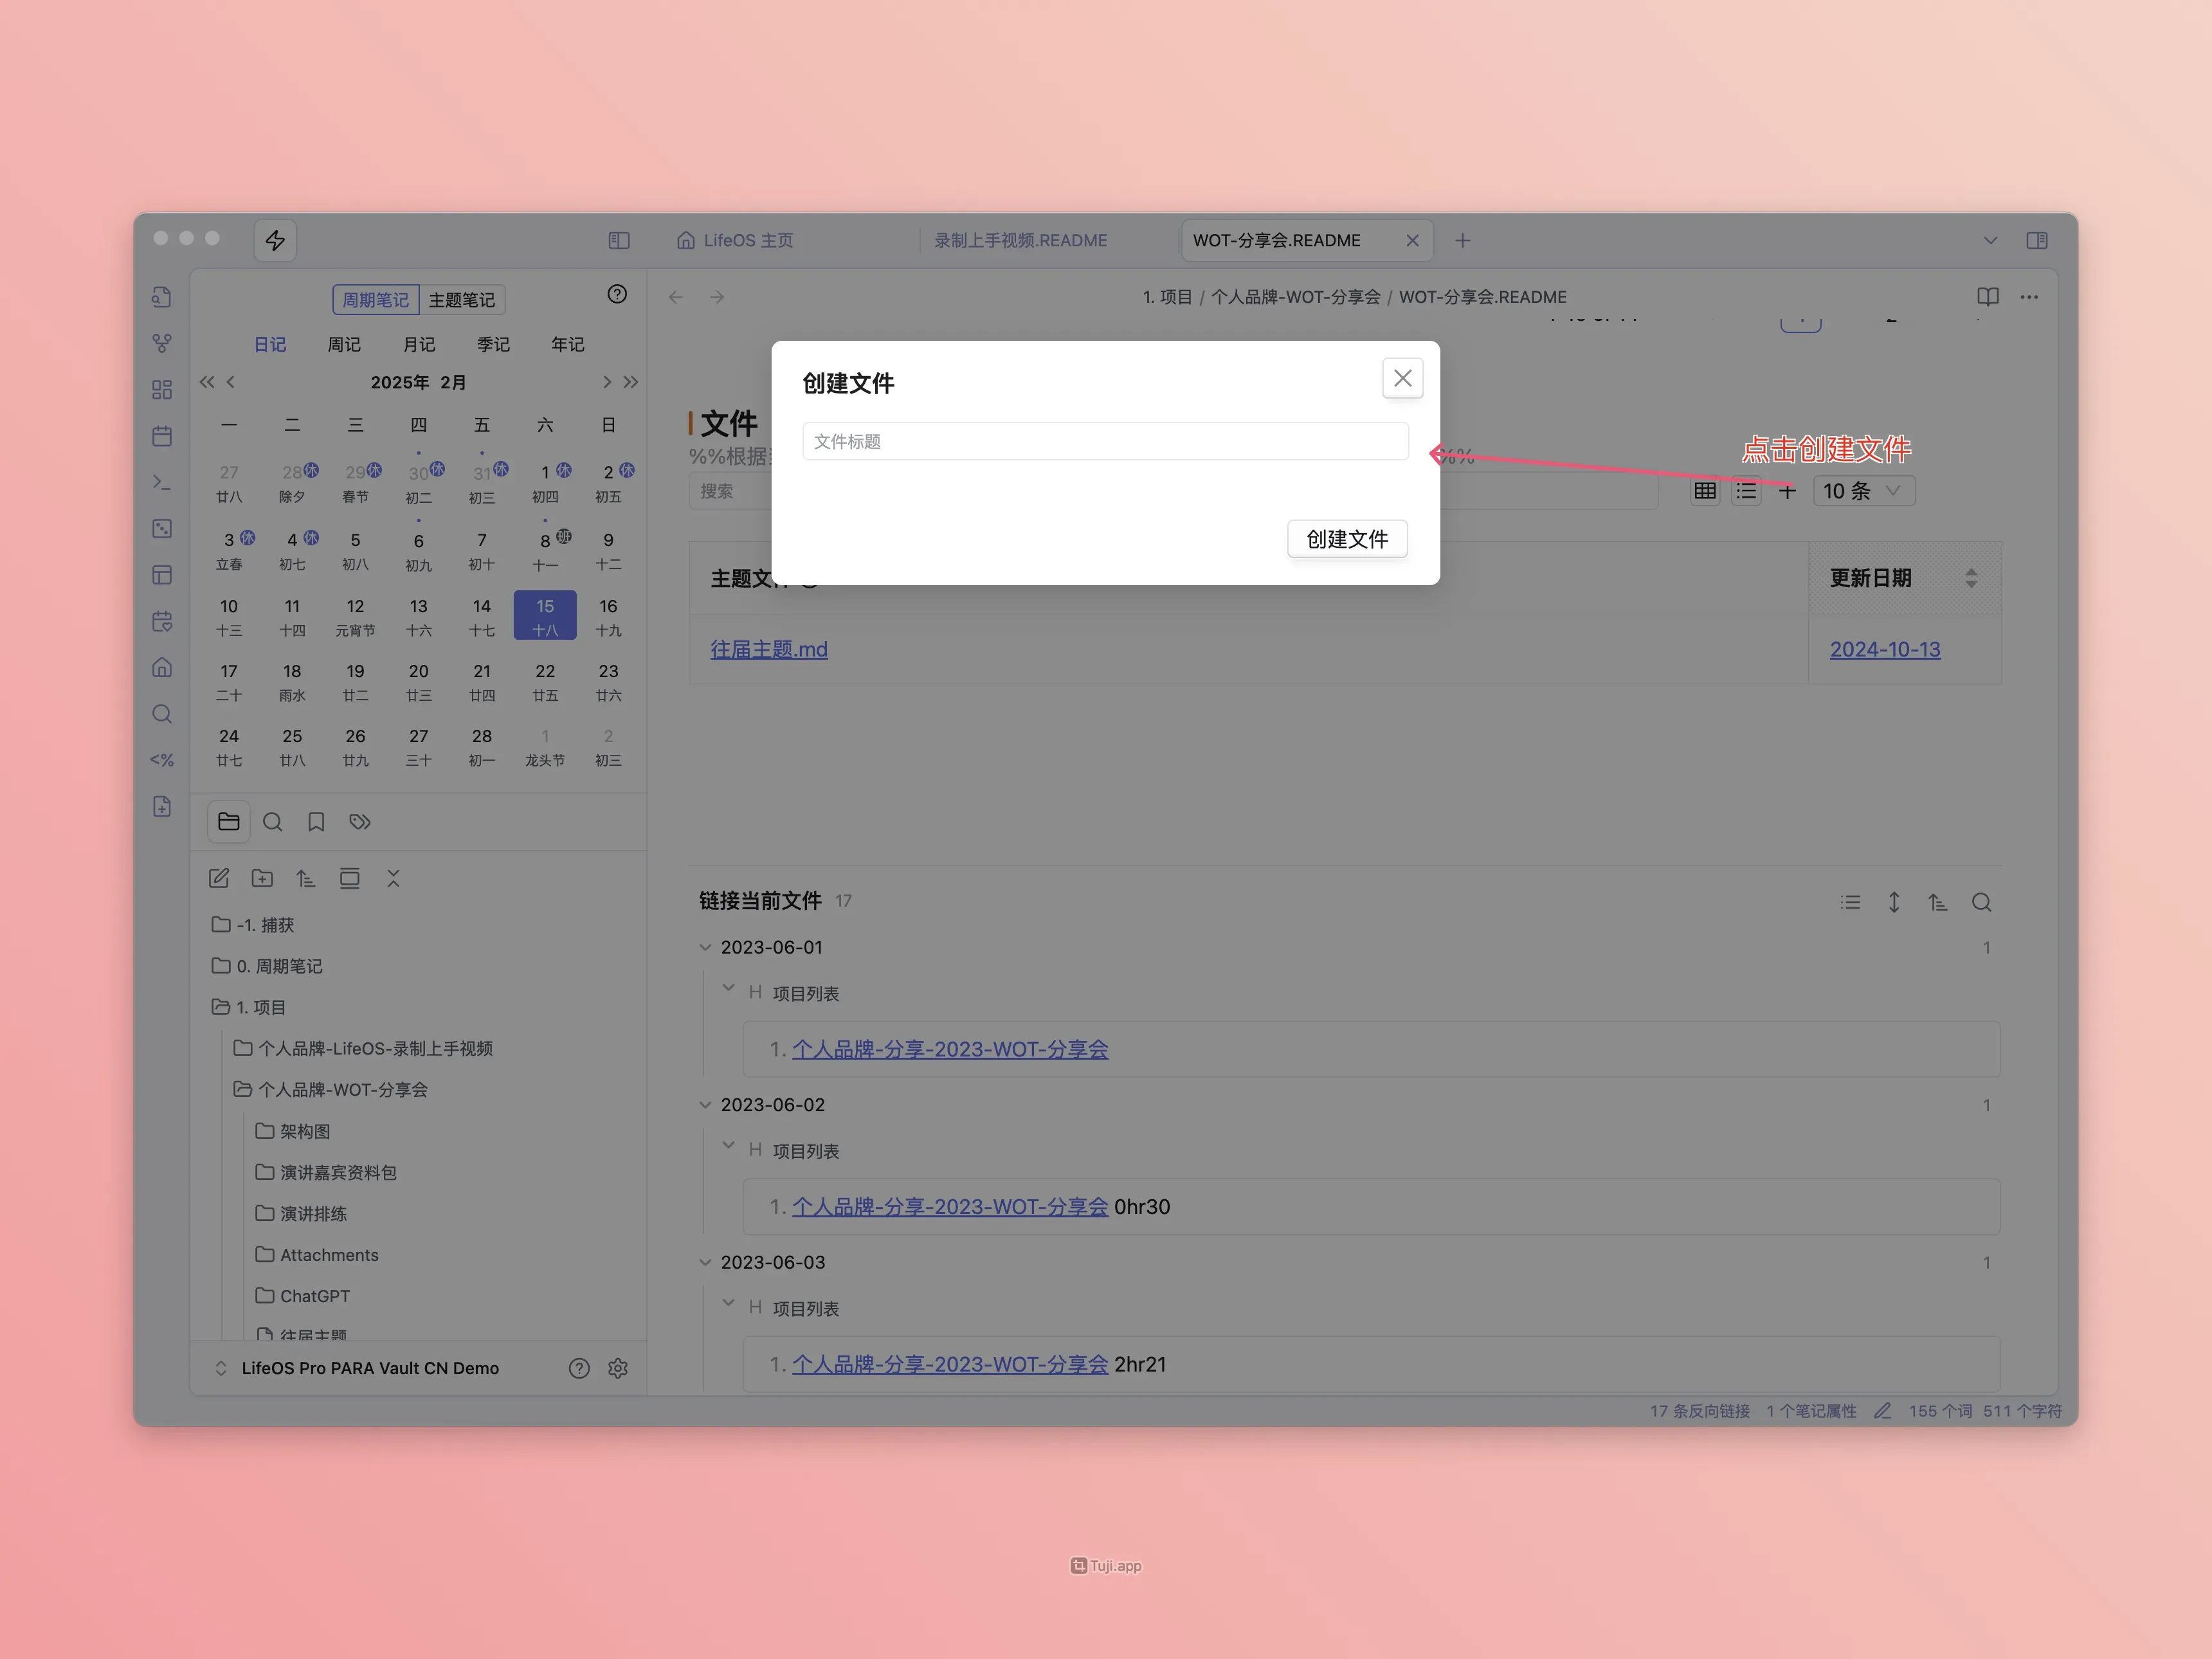The width and height of the screenshot is (2212, 1659).
Task: Open the 往届主题.md link
Action: point(769,649)
